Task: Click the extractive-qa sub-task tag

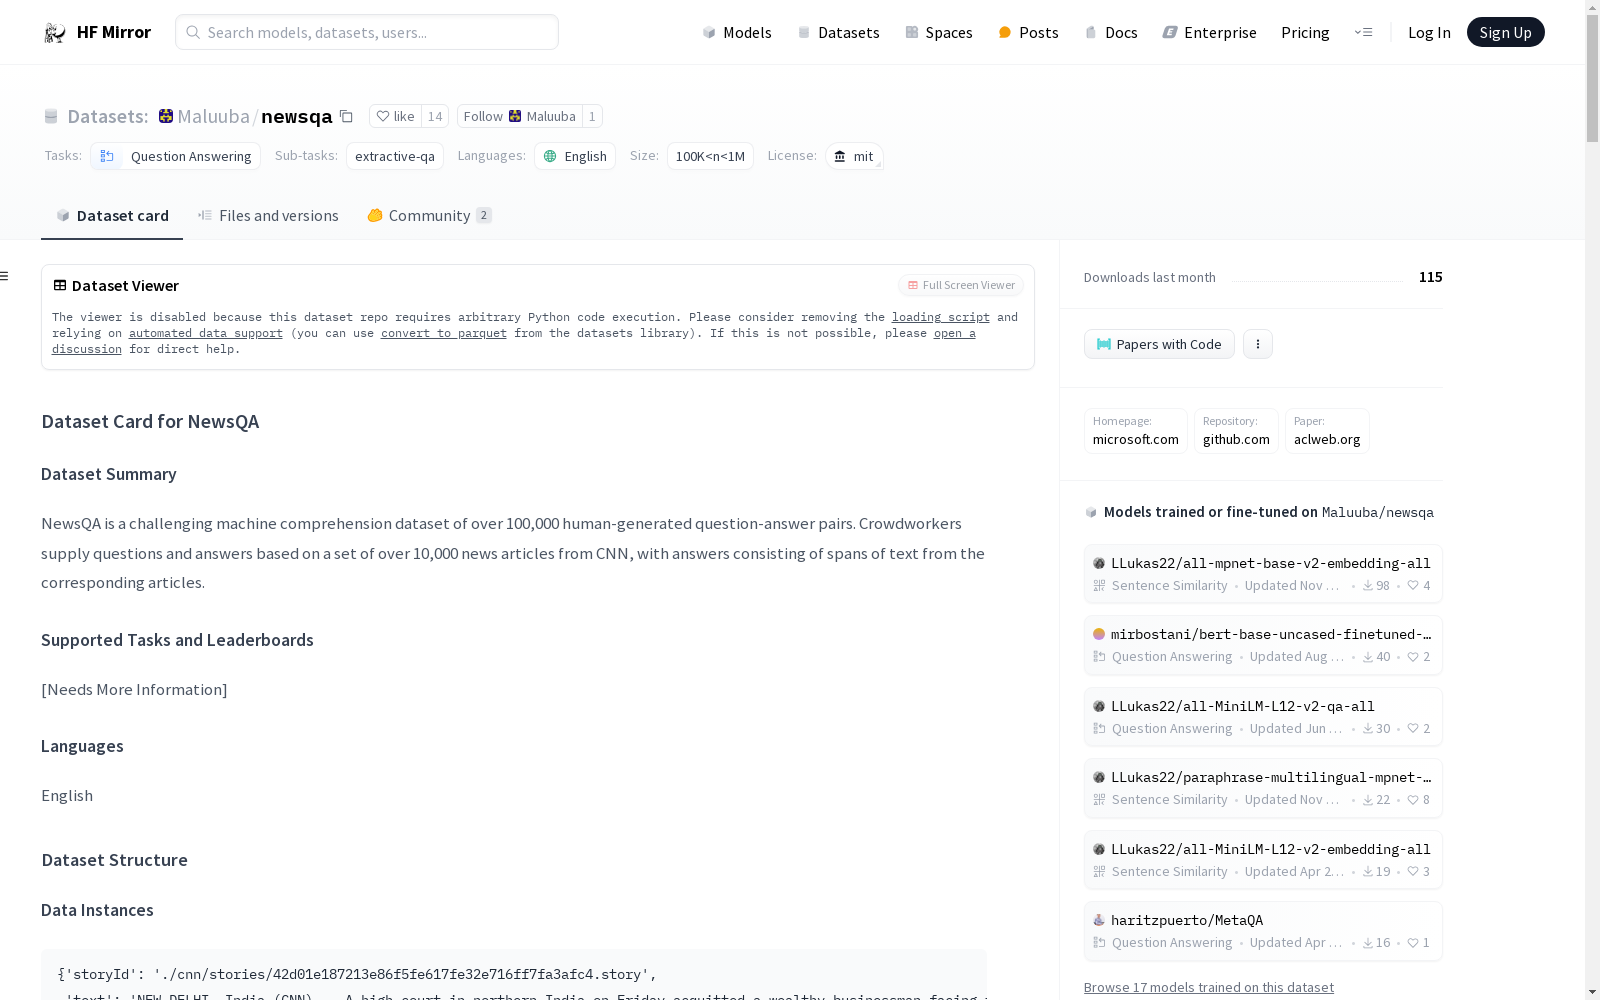Action: tap(395, 156)
